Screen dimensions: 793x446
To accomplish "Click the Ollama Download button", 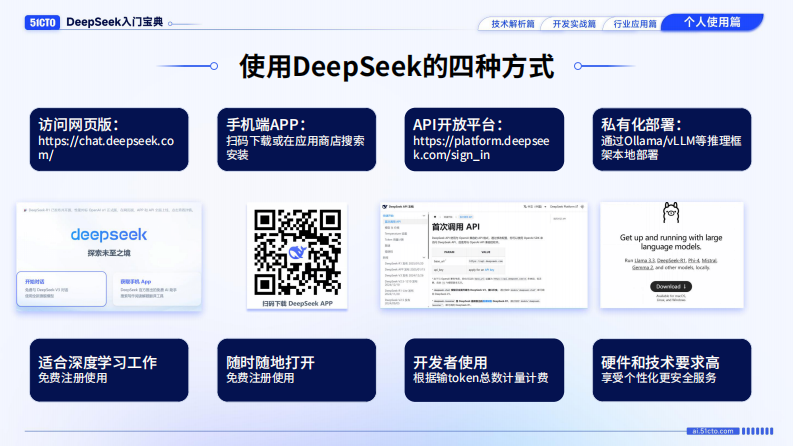I will [x=671, y=286].
